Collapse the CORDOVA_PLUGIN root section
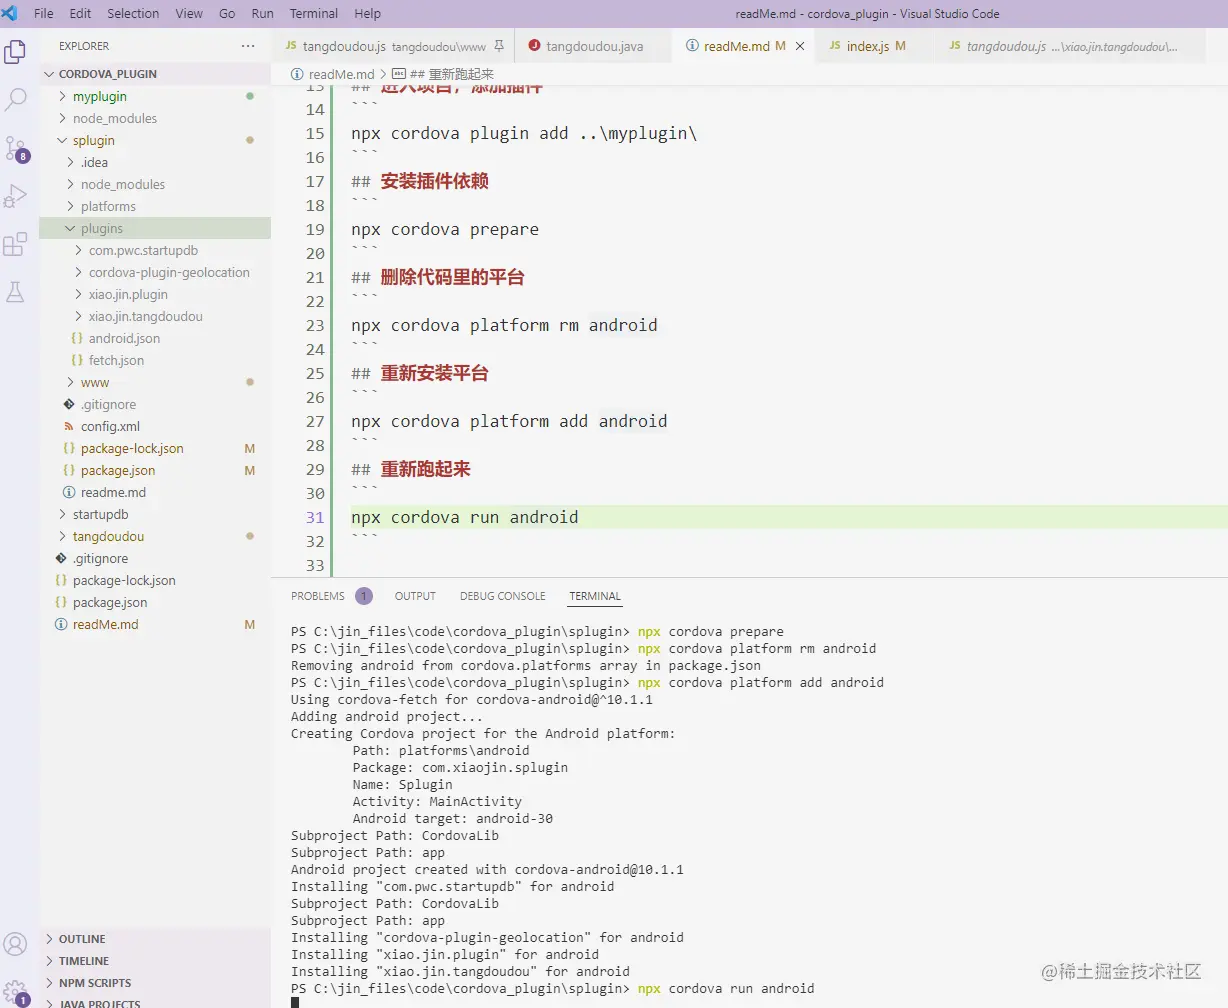Image resolution: width=1228 pixels, height=1008 pixels. click(x=50, y=74)
